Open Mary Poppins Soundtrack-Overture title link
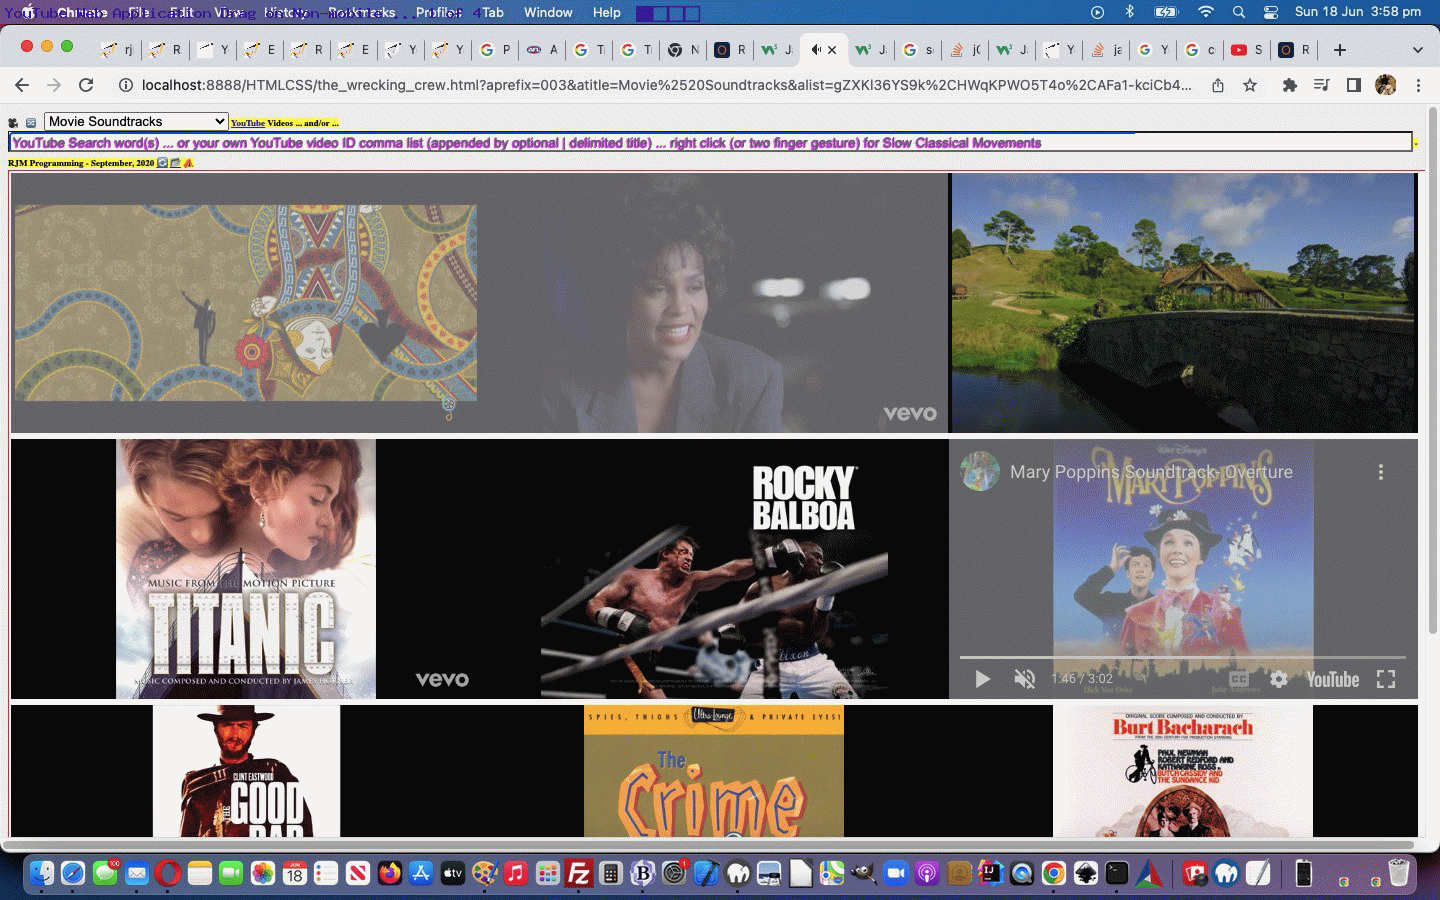This screenshot has width=1440, height=900. [x=1151, y=472]
